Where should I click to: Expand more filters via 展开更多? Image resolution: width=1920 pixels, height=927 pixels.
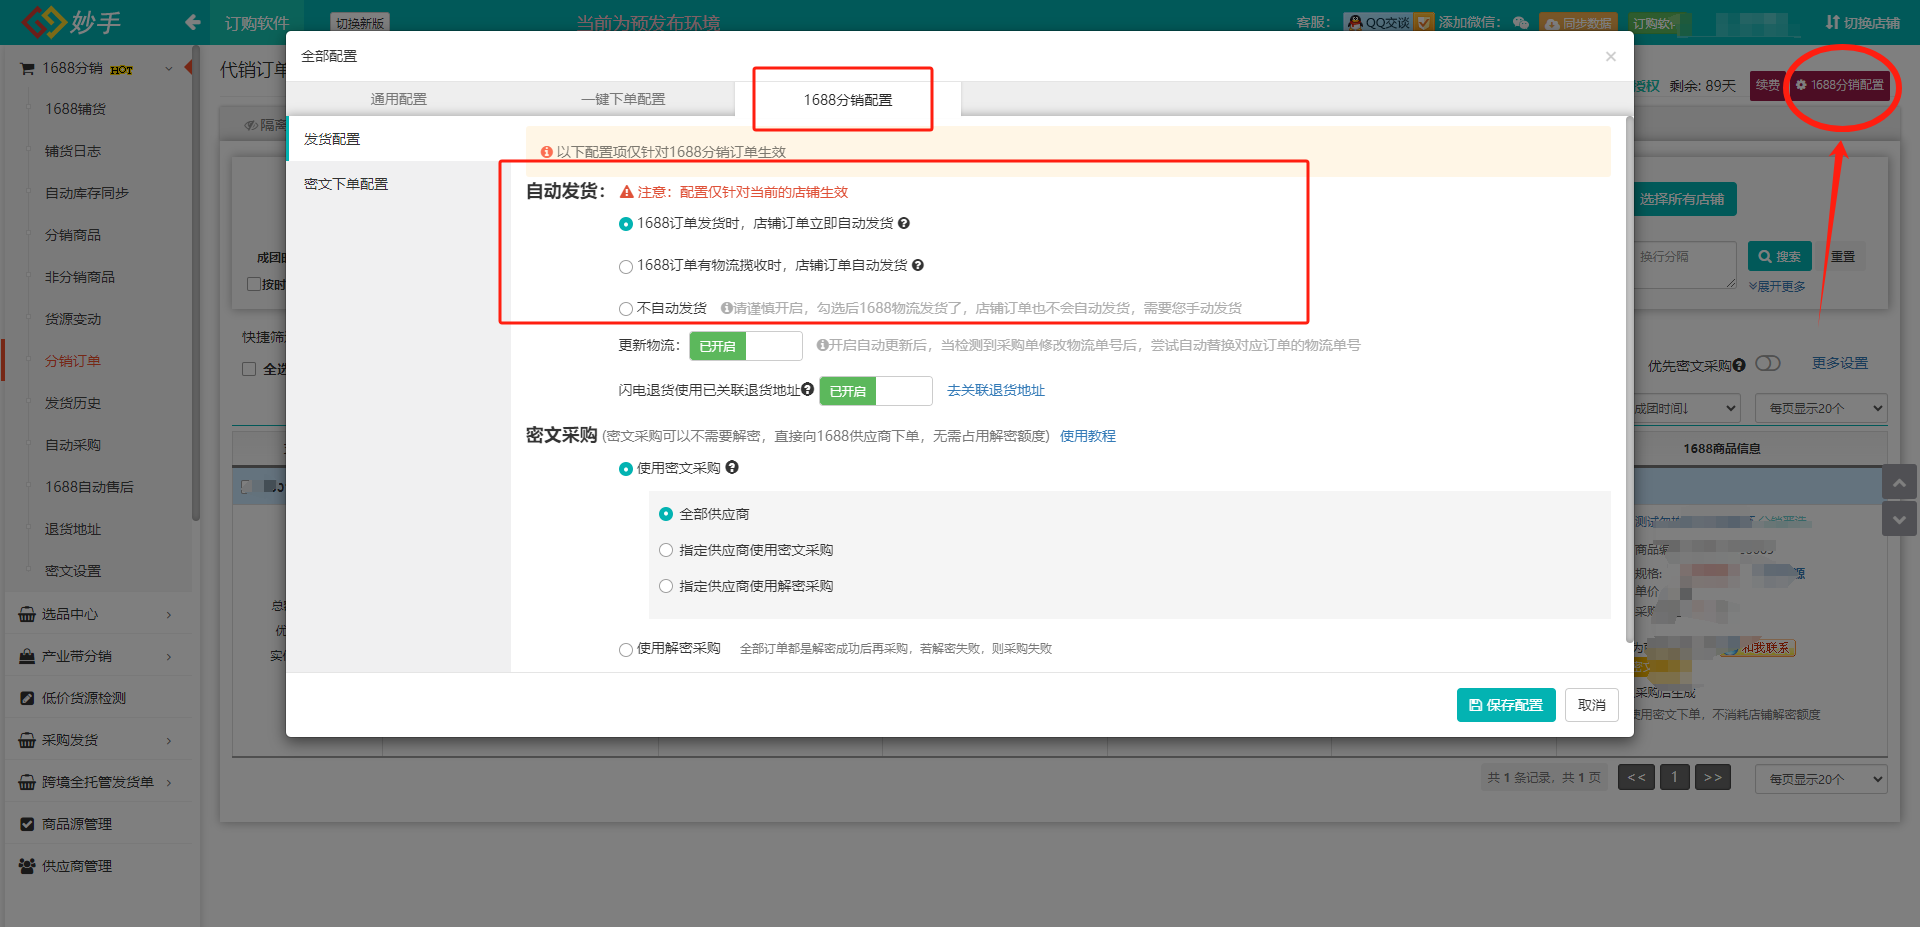coord(1777,286)
